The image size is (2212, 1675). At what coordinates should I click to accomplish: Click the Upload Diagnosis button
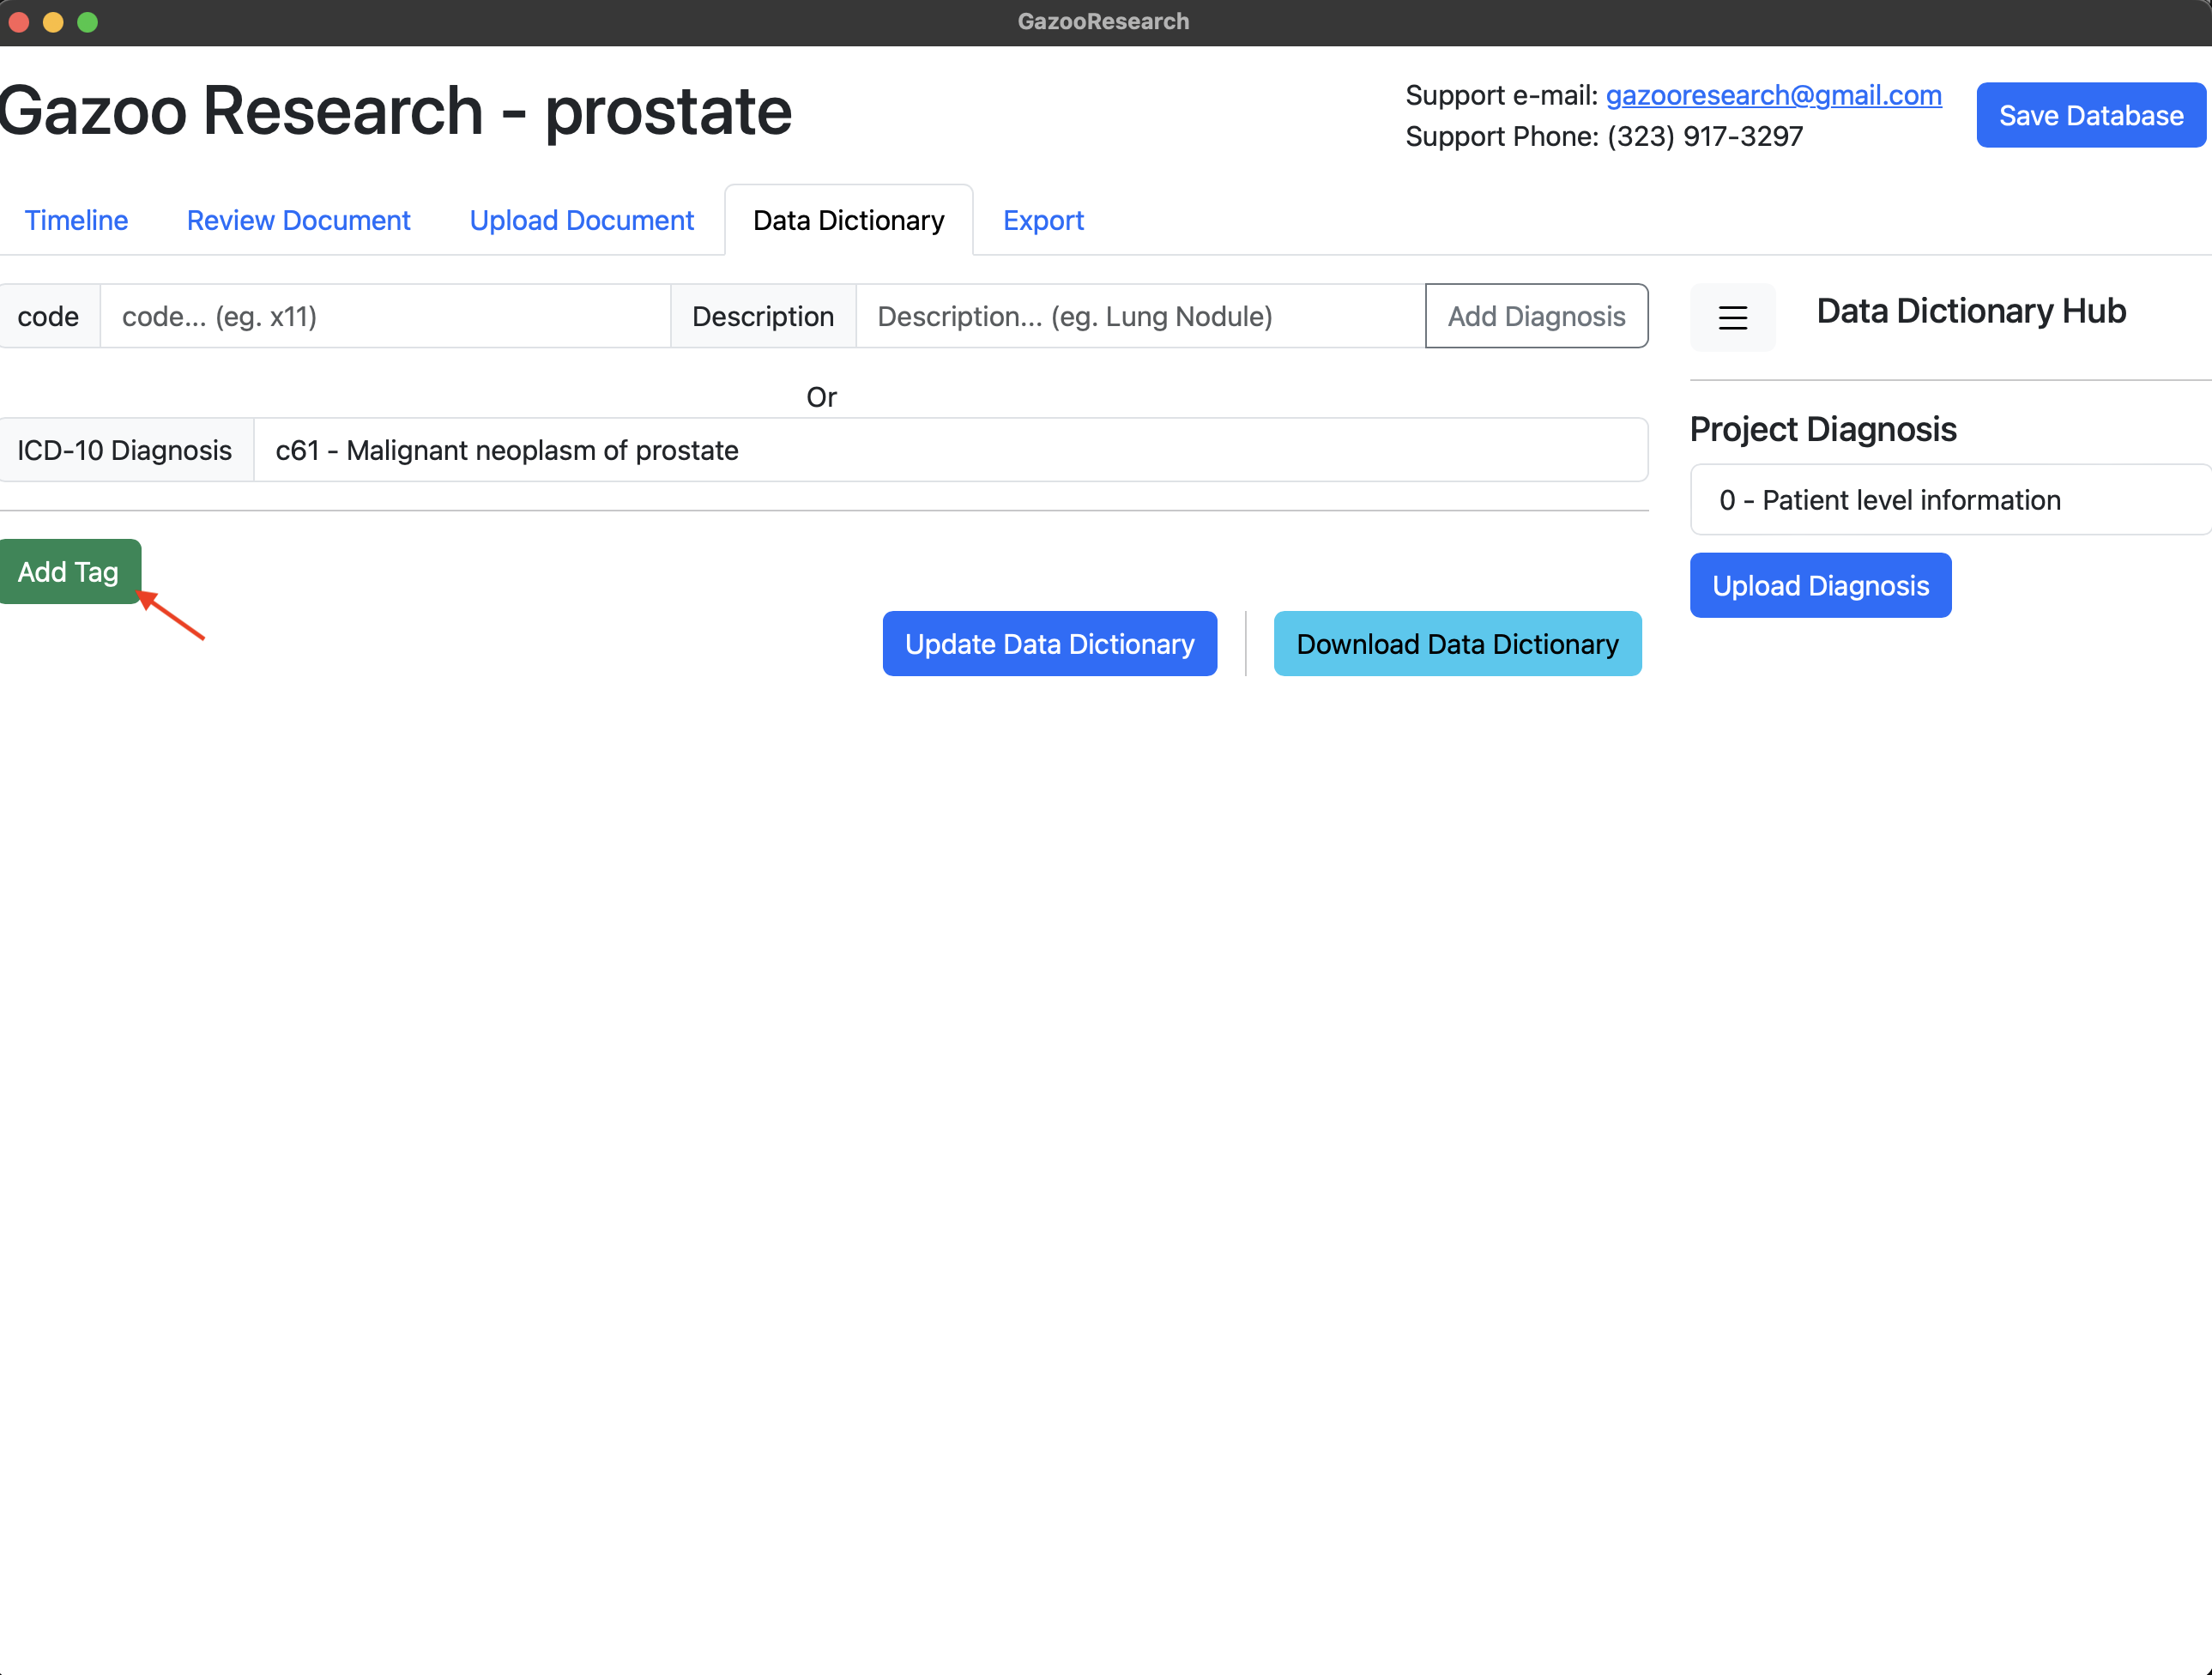pyautogui.click(x=1820, y=586)
